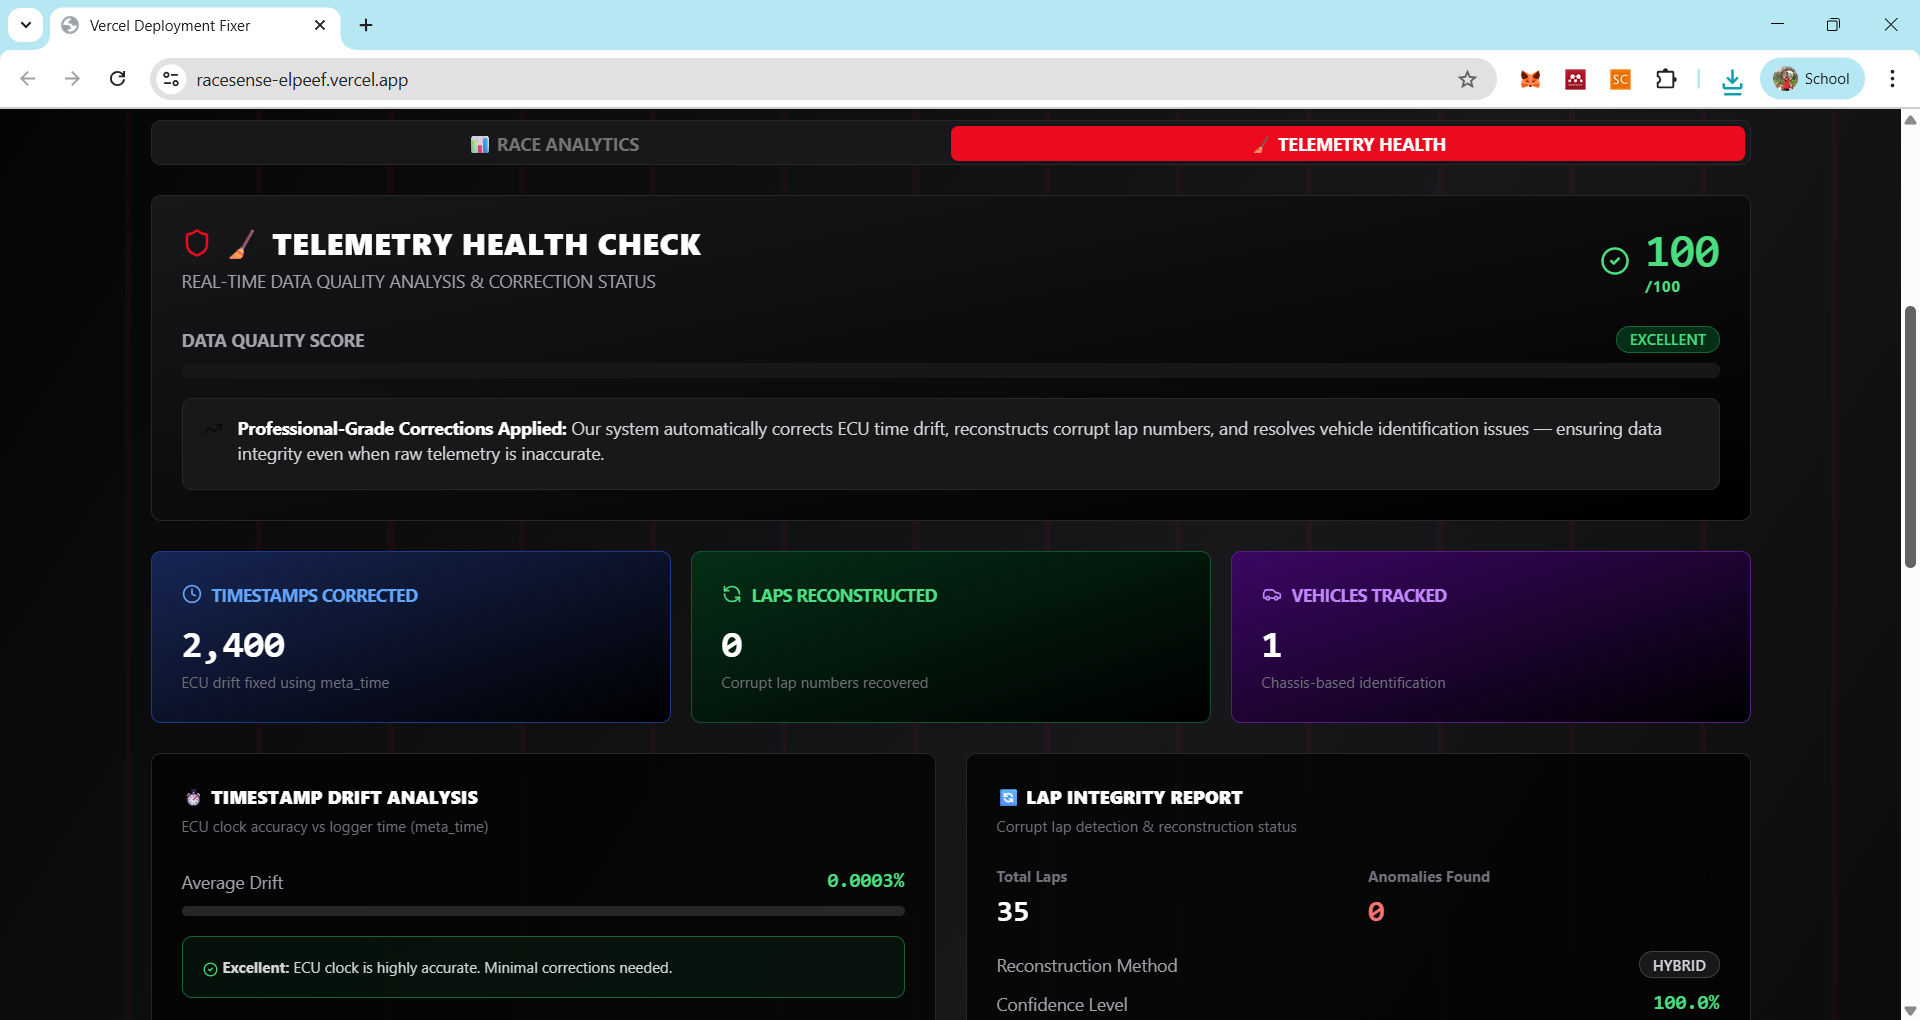View site information in the address bar

(x=171, y=79)
